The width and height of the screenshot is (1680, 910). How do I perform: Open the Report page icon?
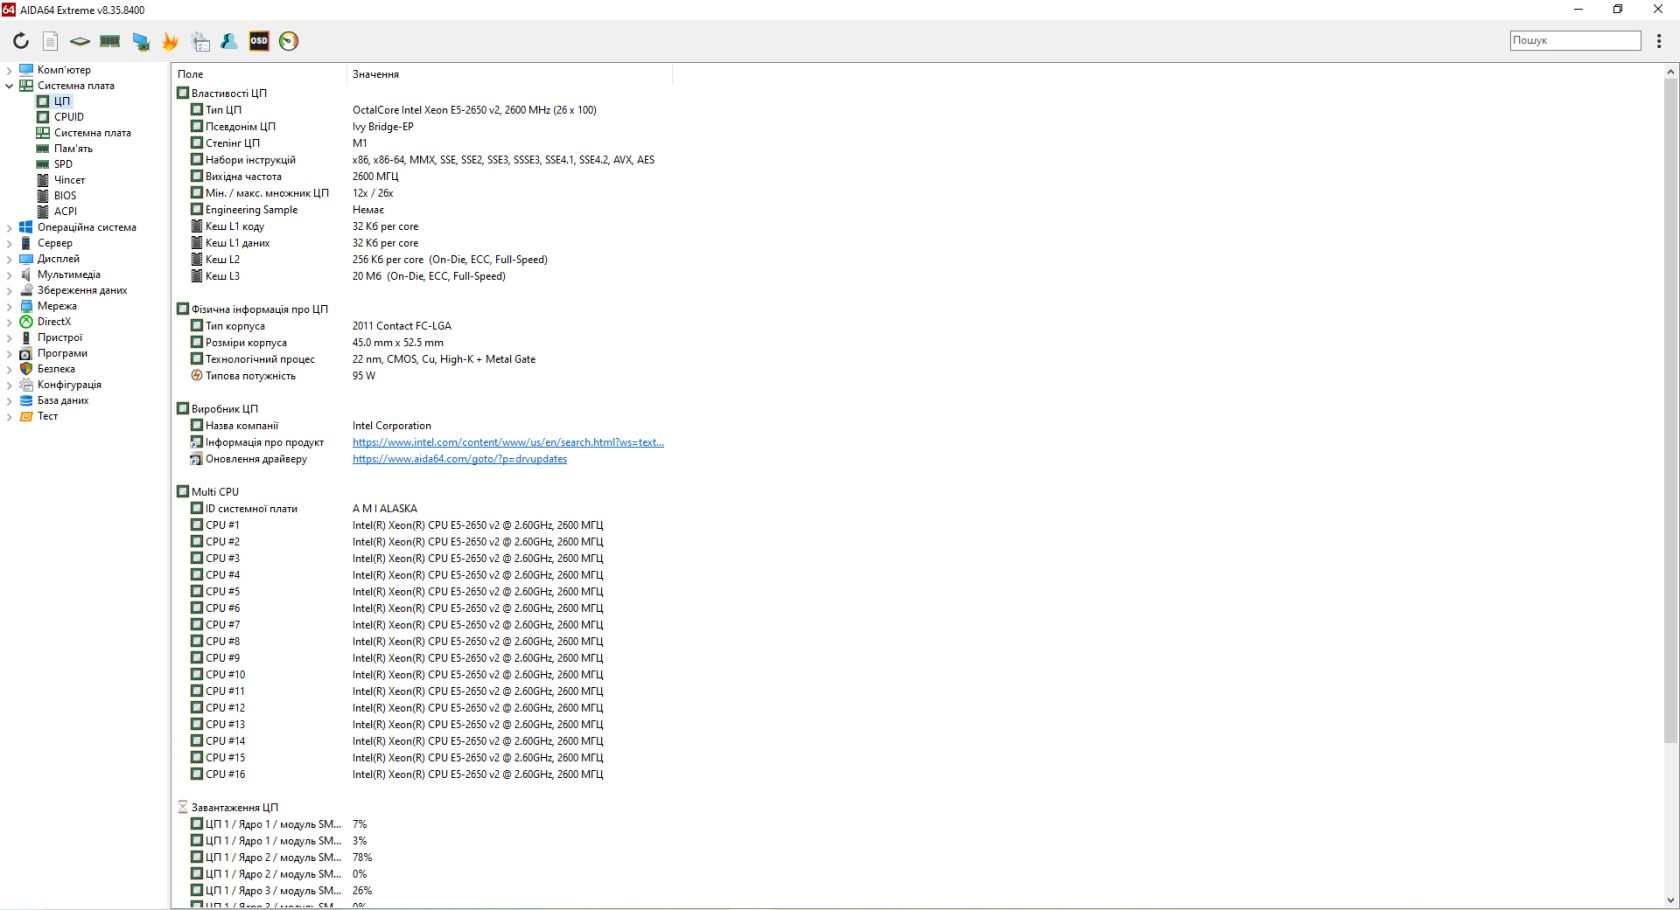[x=50, y=41]
